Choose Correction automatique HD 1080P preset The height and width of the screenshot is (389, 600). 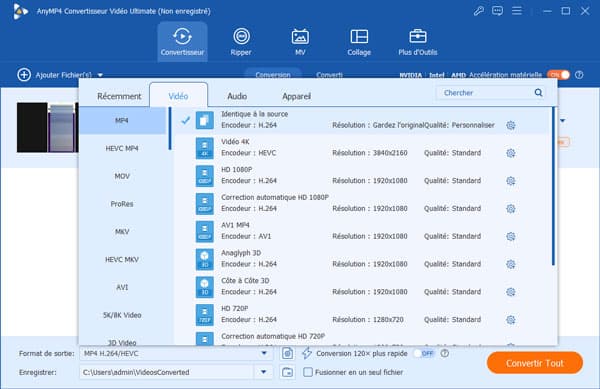click(x=362, y=203)
